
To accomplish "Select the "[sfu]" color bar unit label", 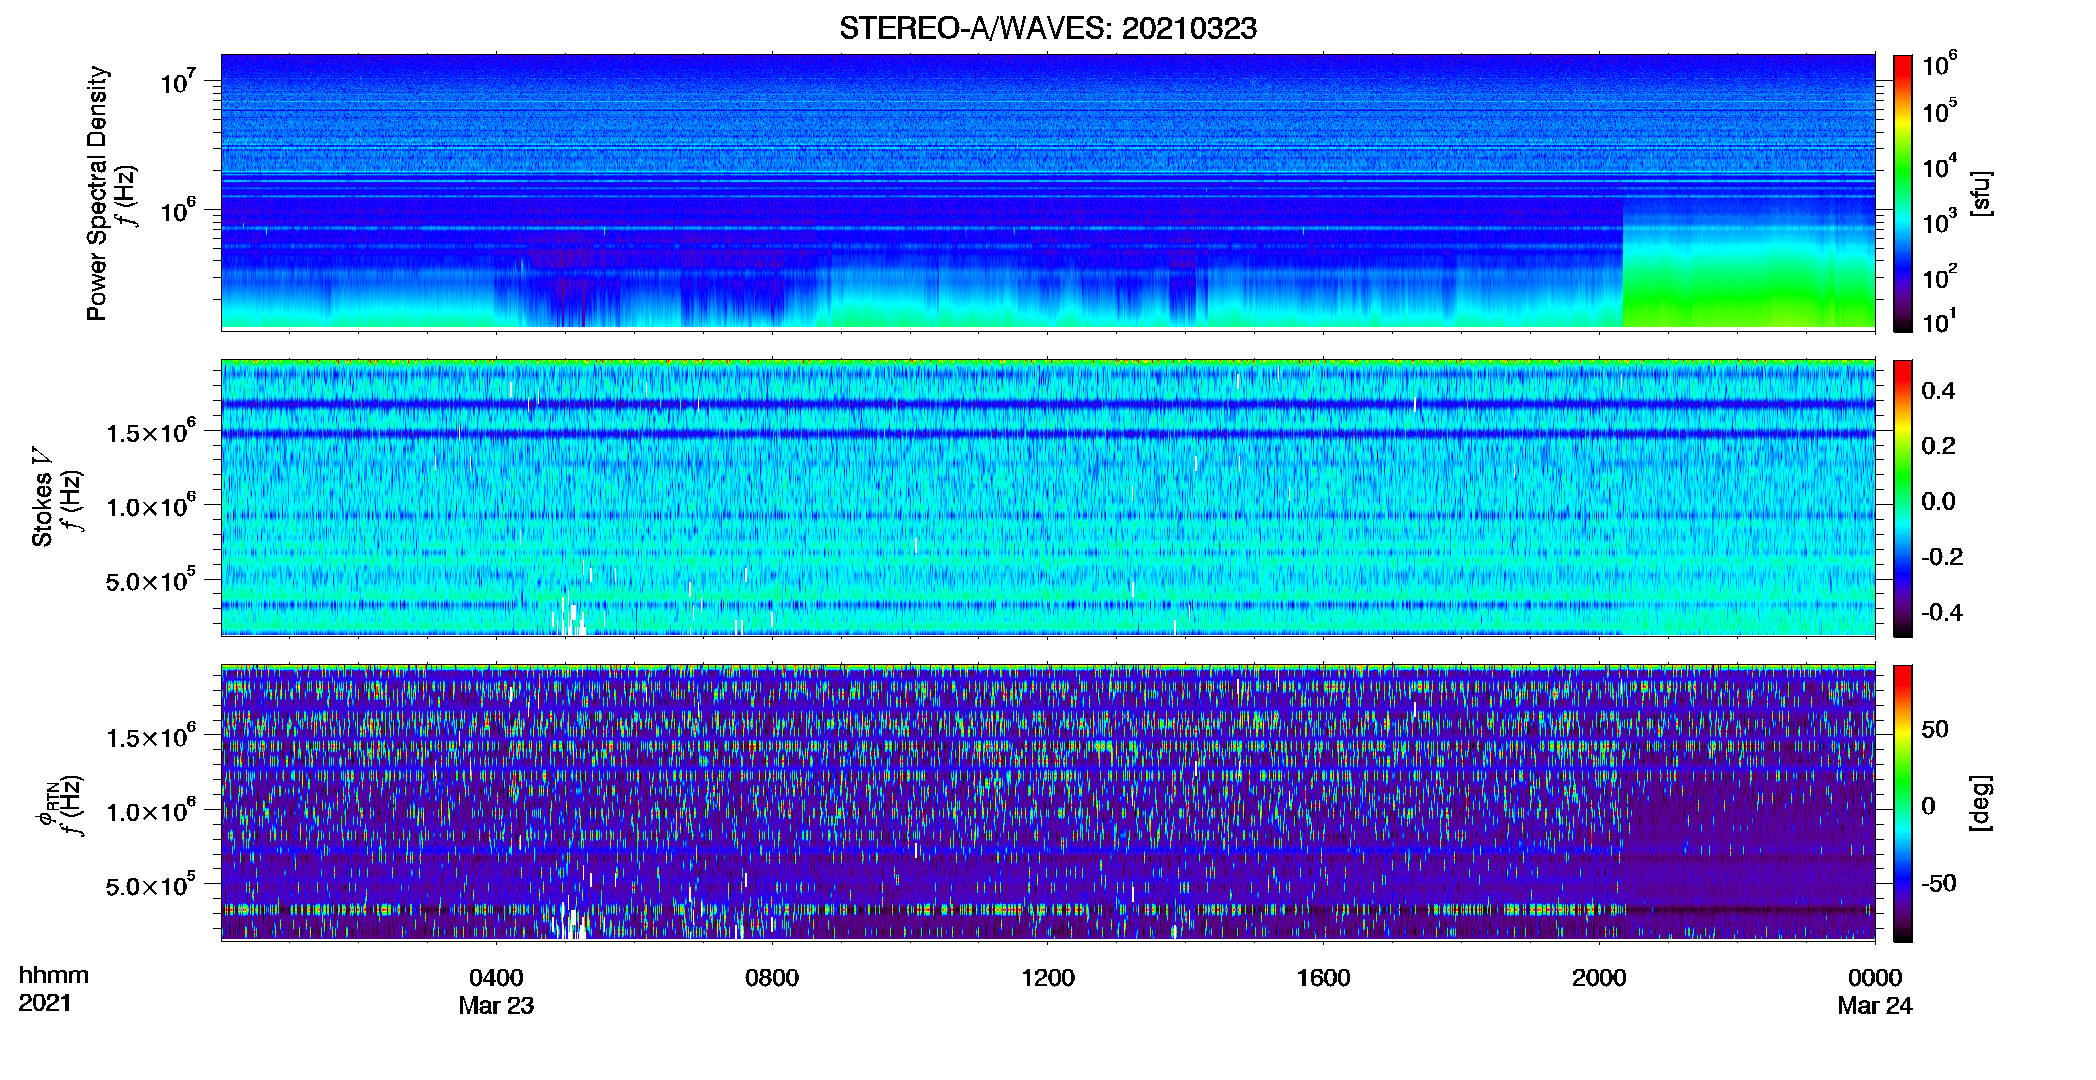I will click(1981, 193).
